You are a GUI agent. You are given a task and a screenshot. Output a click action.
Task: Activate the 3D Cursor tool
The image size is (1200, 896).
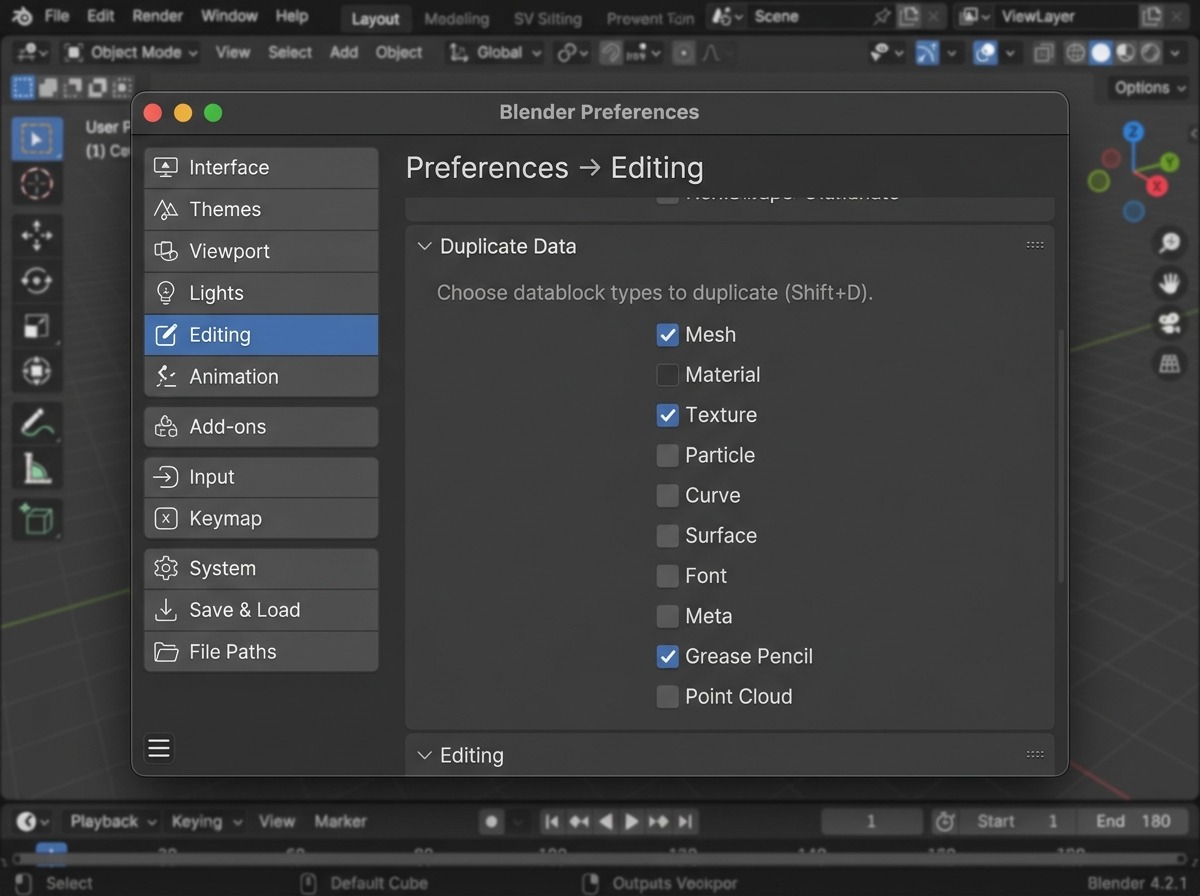37,183
